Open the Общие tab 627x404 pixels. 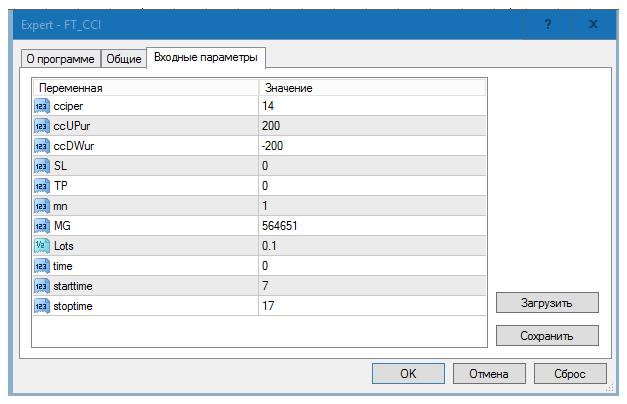(124, 59)
